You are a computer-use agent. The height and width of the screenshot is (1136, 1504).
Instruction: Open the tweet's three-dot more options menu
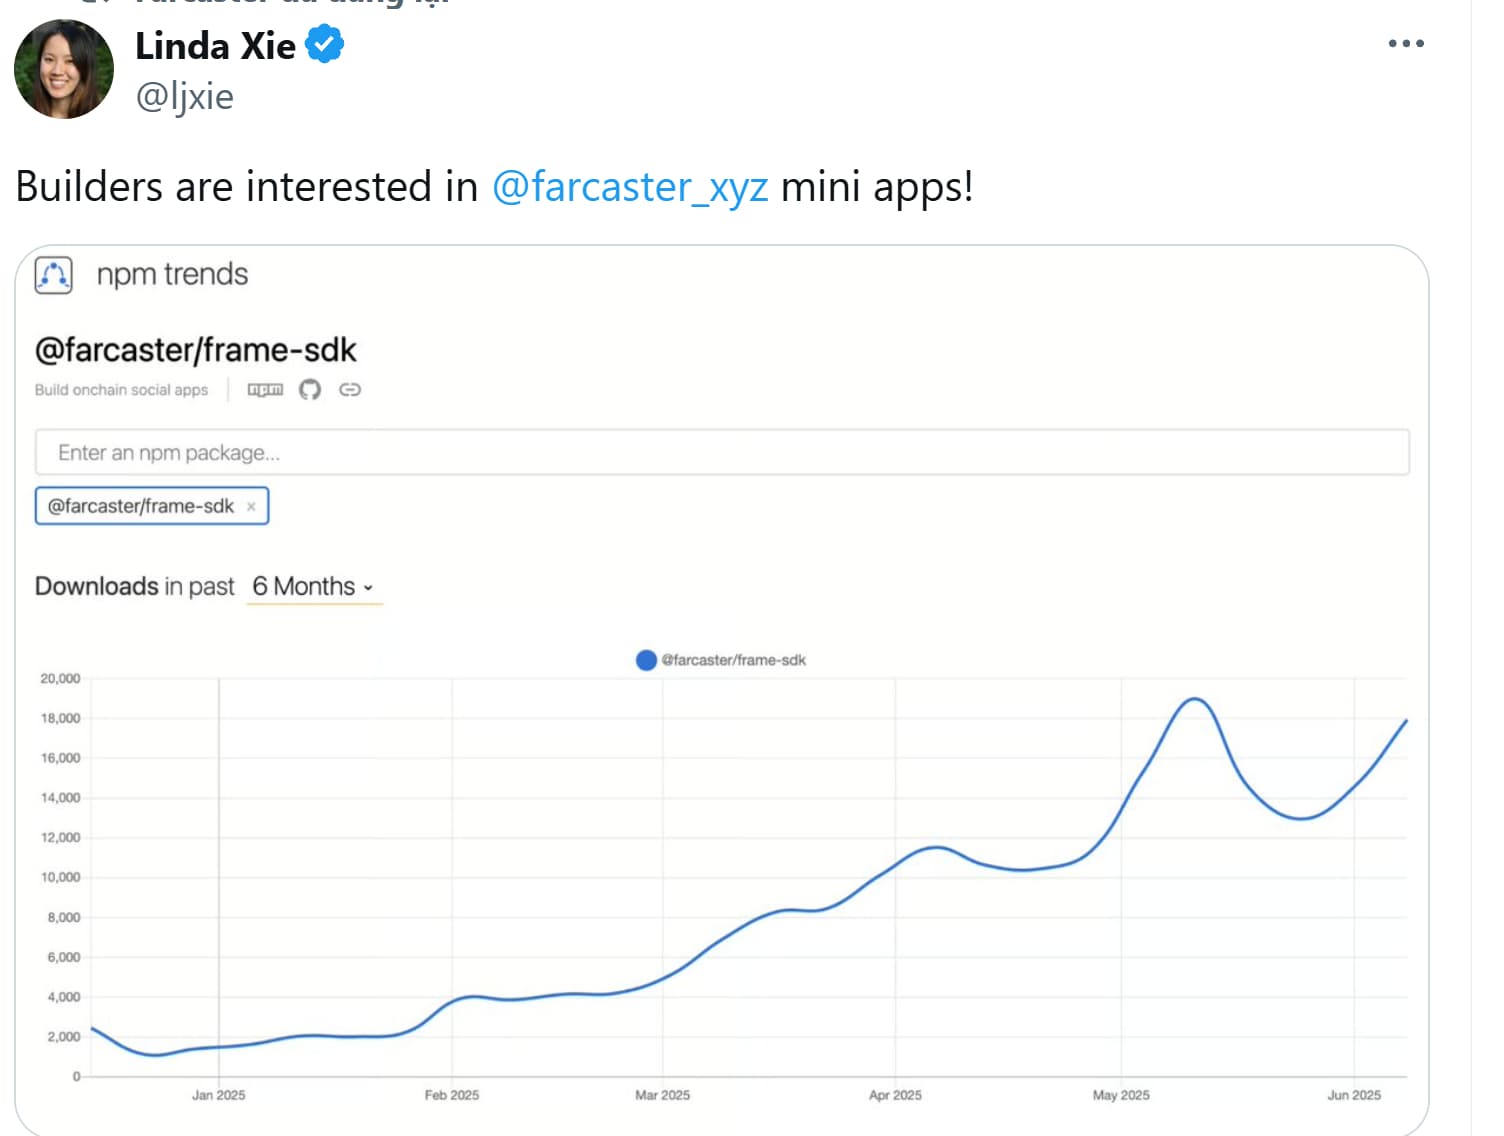coord(1405,44)
